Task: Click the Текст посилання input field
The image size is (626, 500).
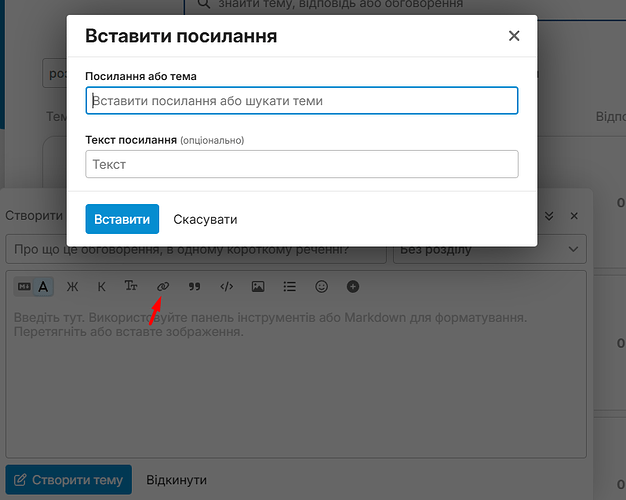Action: pos(302,164)
